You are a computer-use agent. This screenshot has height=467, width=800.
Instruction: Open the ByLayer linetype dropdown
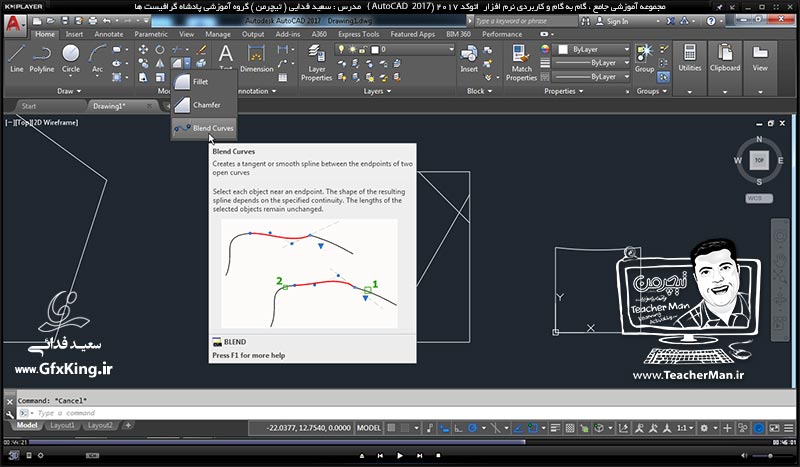[592, 77]
